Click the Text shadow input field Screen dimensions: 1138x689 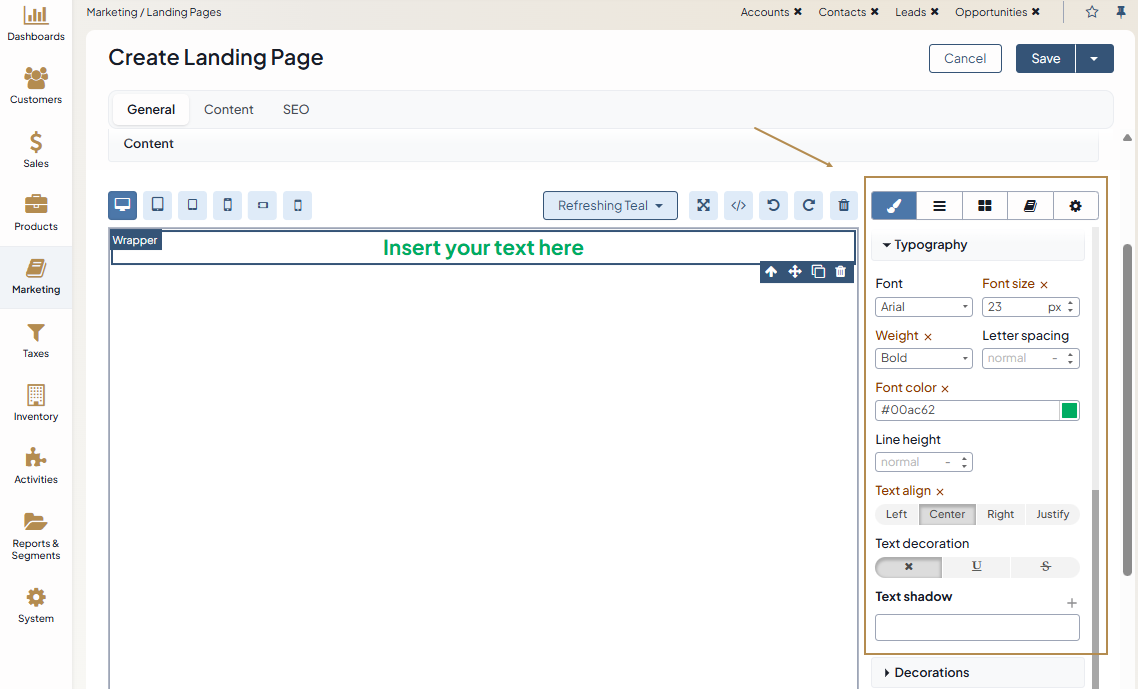coord(977,628)
